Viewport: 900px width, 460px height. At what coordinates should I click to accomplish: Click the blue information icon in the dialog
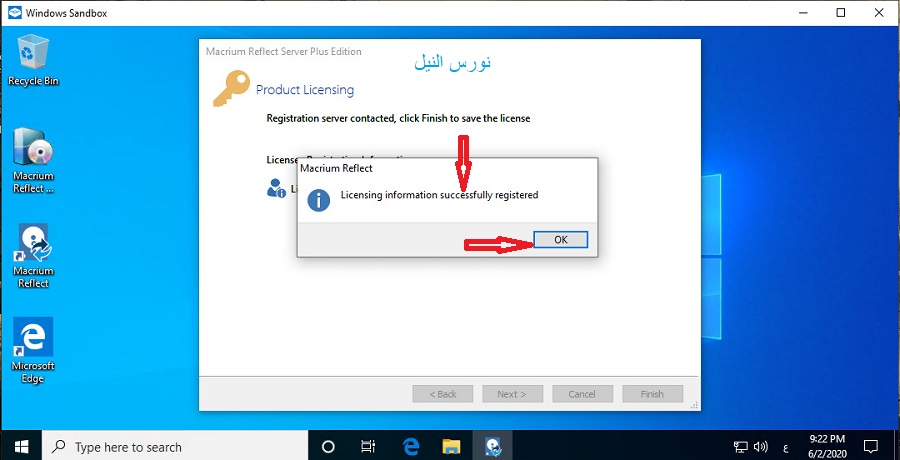pyautogui.click(x=319, y=200)
